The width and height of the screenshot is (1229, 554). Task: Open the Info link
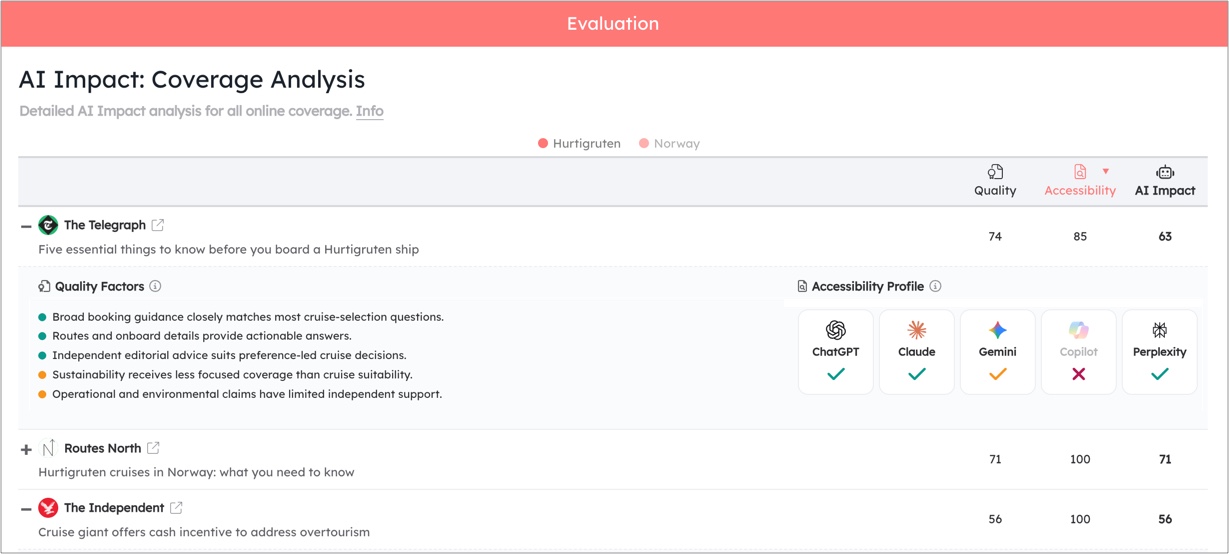coord(370,111)
